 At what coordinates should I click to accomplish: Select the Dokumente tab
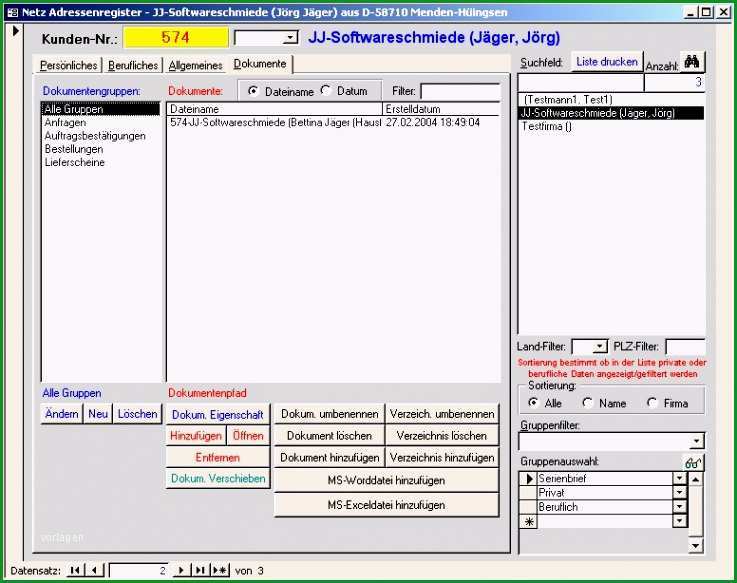point(259,64)
